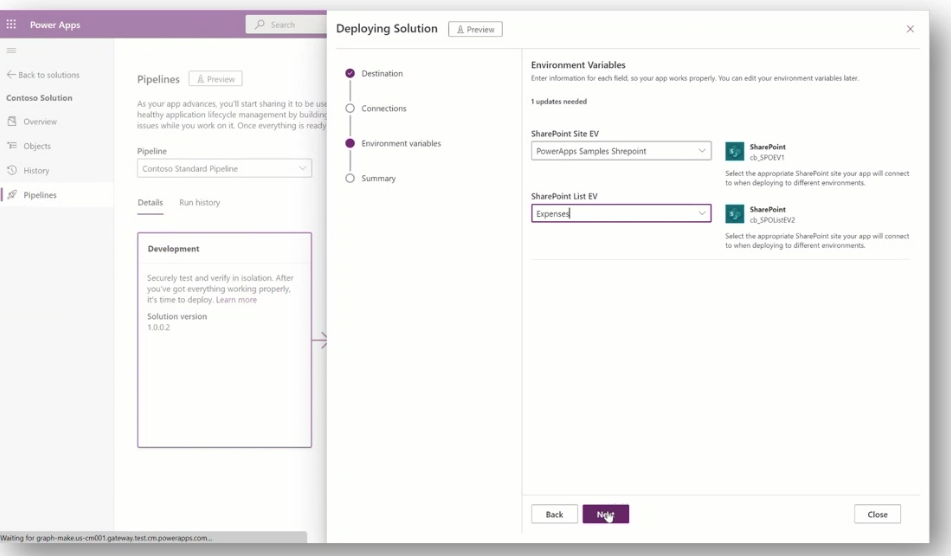Click the SharePoint icon for cb_SPOListEV2
The height and width of the screenshot is (556, 951).
[734, 214]
